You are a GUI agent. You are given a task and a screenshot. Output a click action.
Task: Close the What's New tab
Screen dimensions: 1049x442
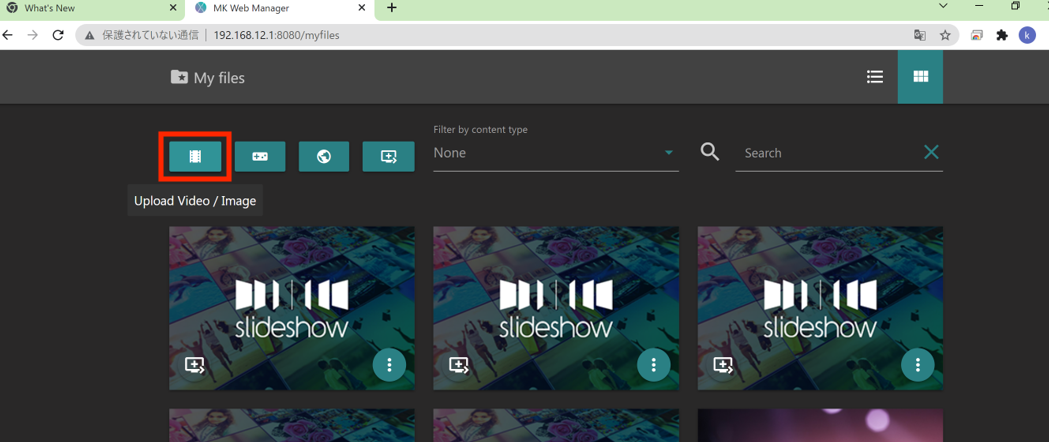click(173, 8)
